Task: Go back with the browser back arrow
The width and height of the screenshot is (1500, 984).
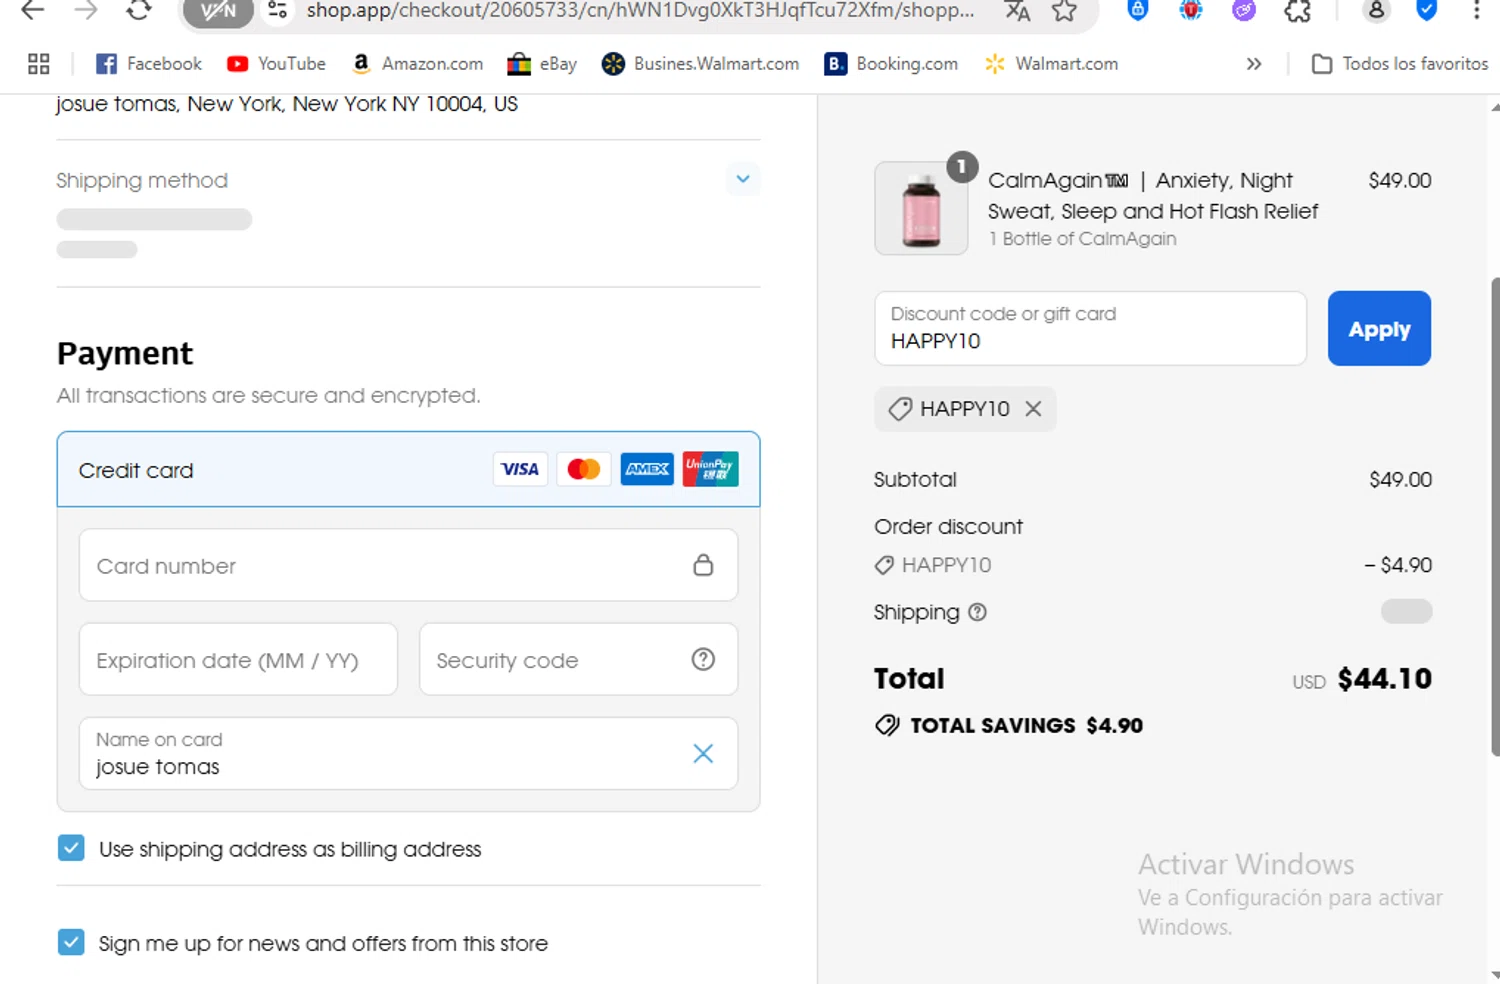Action: (33, 11)
